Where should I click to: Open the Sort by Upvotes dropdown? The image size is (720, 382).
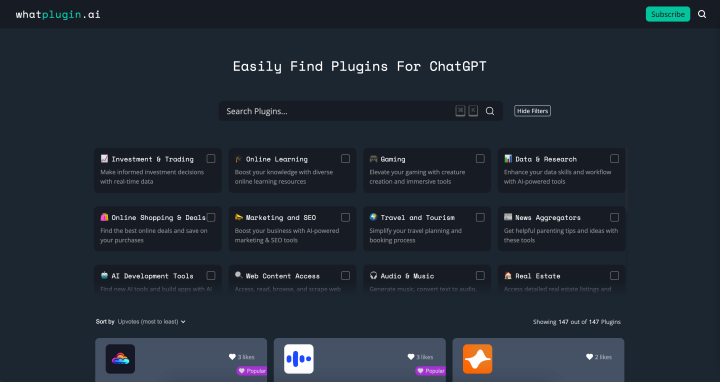[152, 322]
